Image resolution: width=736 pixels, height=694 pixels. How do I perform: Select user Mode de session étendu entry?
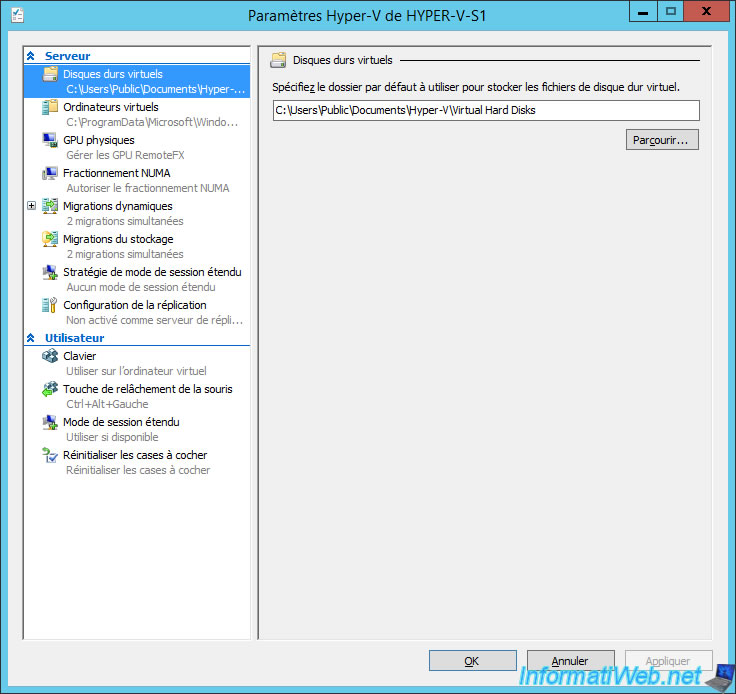[137, 429]
